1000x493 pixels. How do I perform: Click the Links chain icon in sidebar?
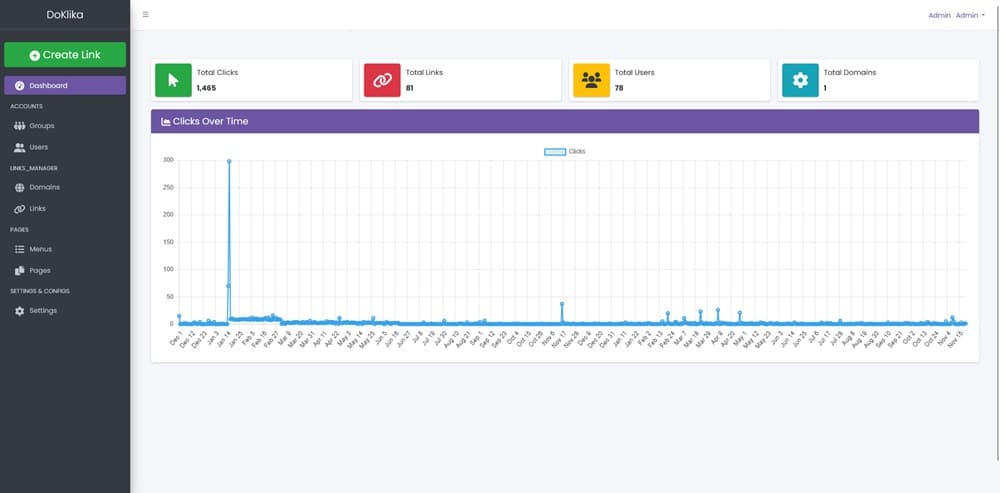point(19,209)
